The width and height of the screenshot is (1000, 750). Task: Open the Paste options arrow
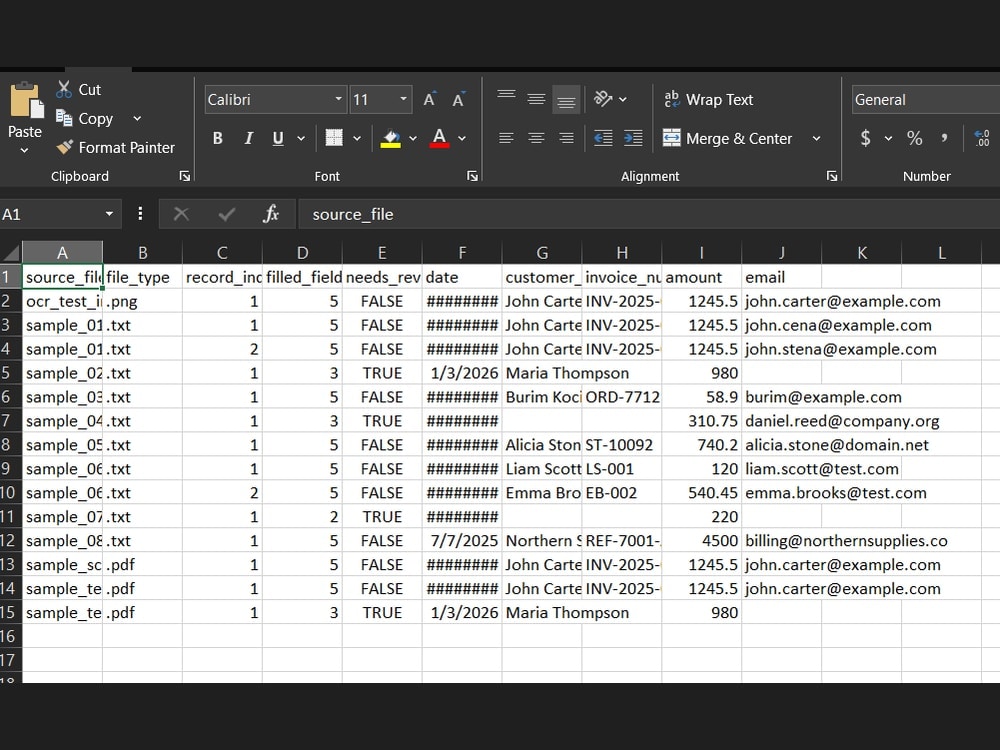(x=24, y=151)
